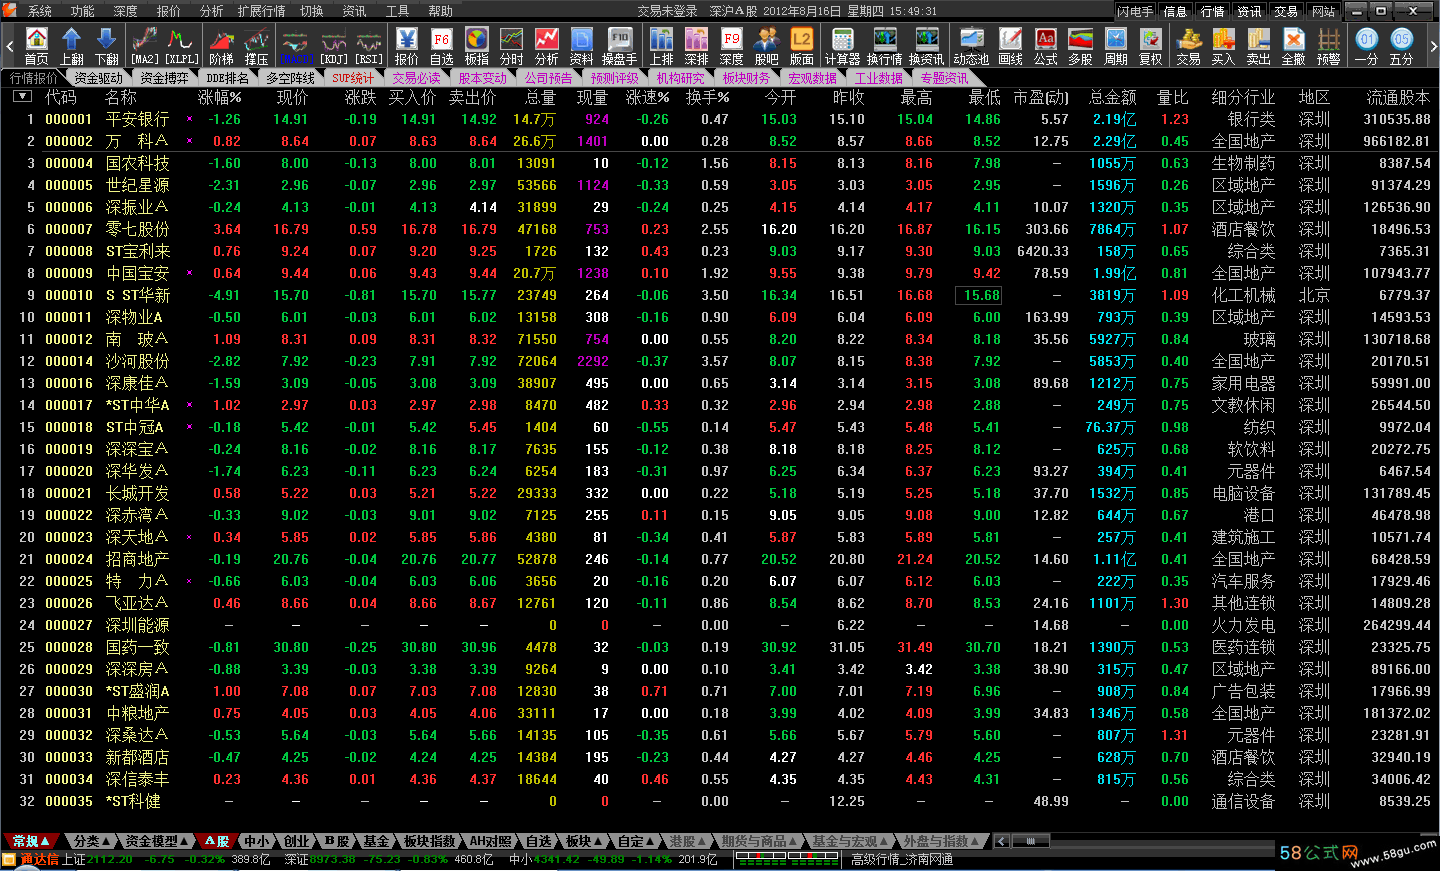This screenshot has width=1440, height=871.
Task: Open the 操盘手 F10 icon
Action: (620, 46)
